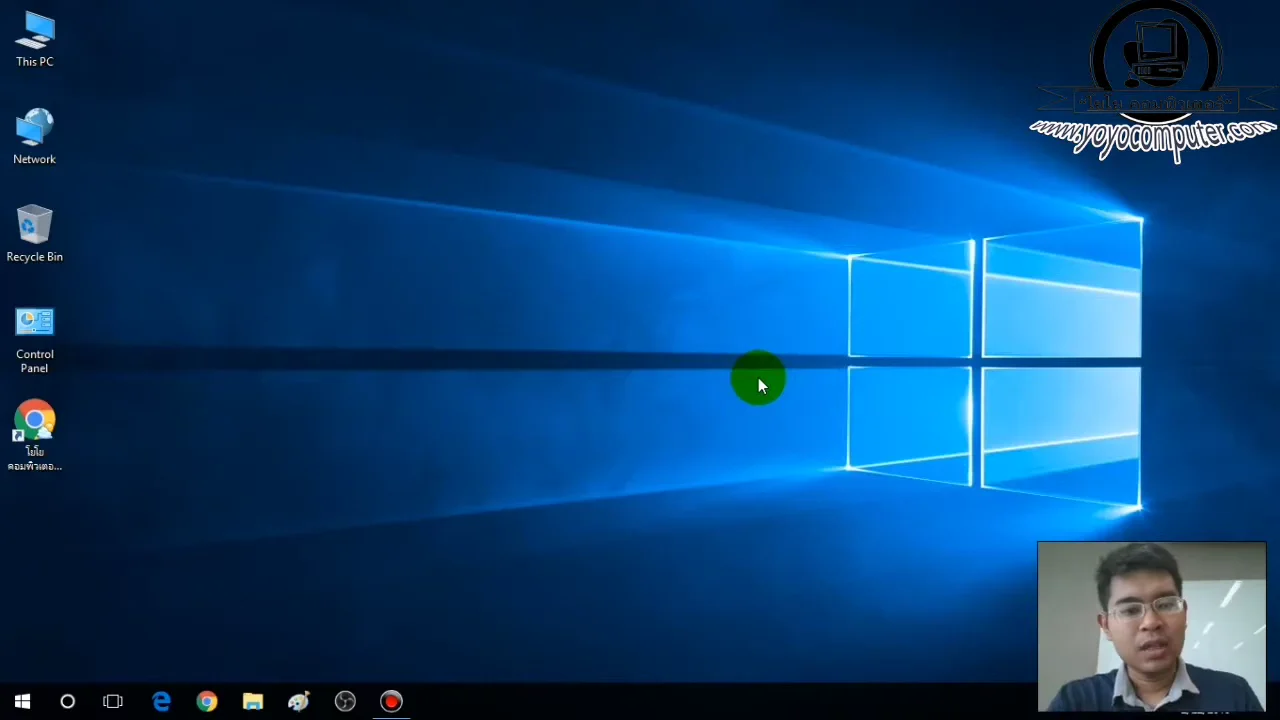Select the Control Panel desktop shortcut
The width and height of the screenshot is (1280, 720).
(34, 338)
